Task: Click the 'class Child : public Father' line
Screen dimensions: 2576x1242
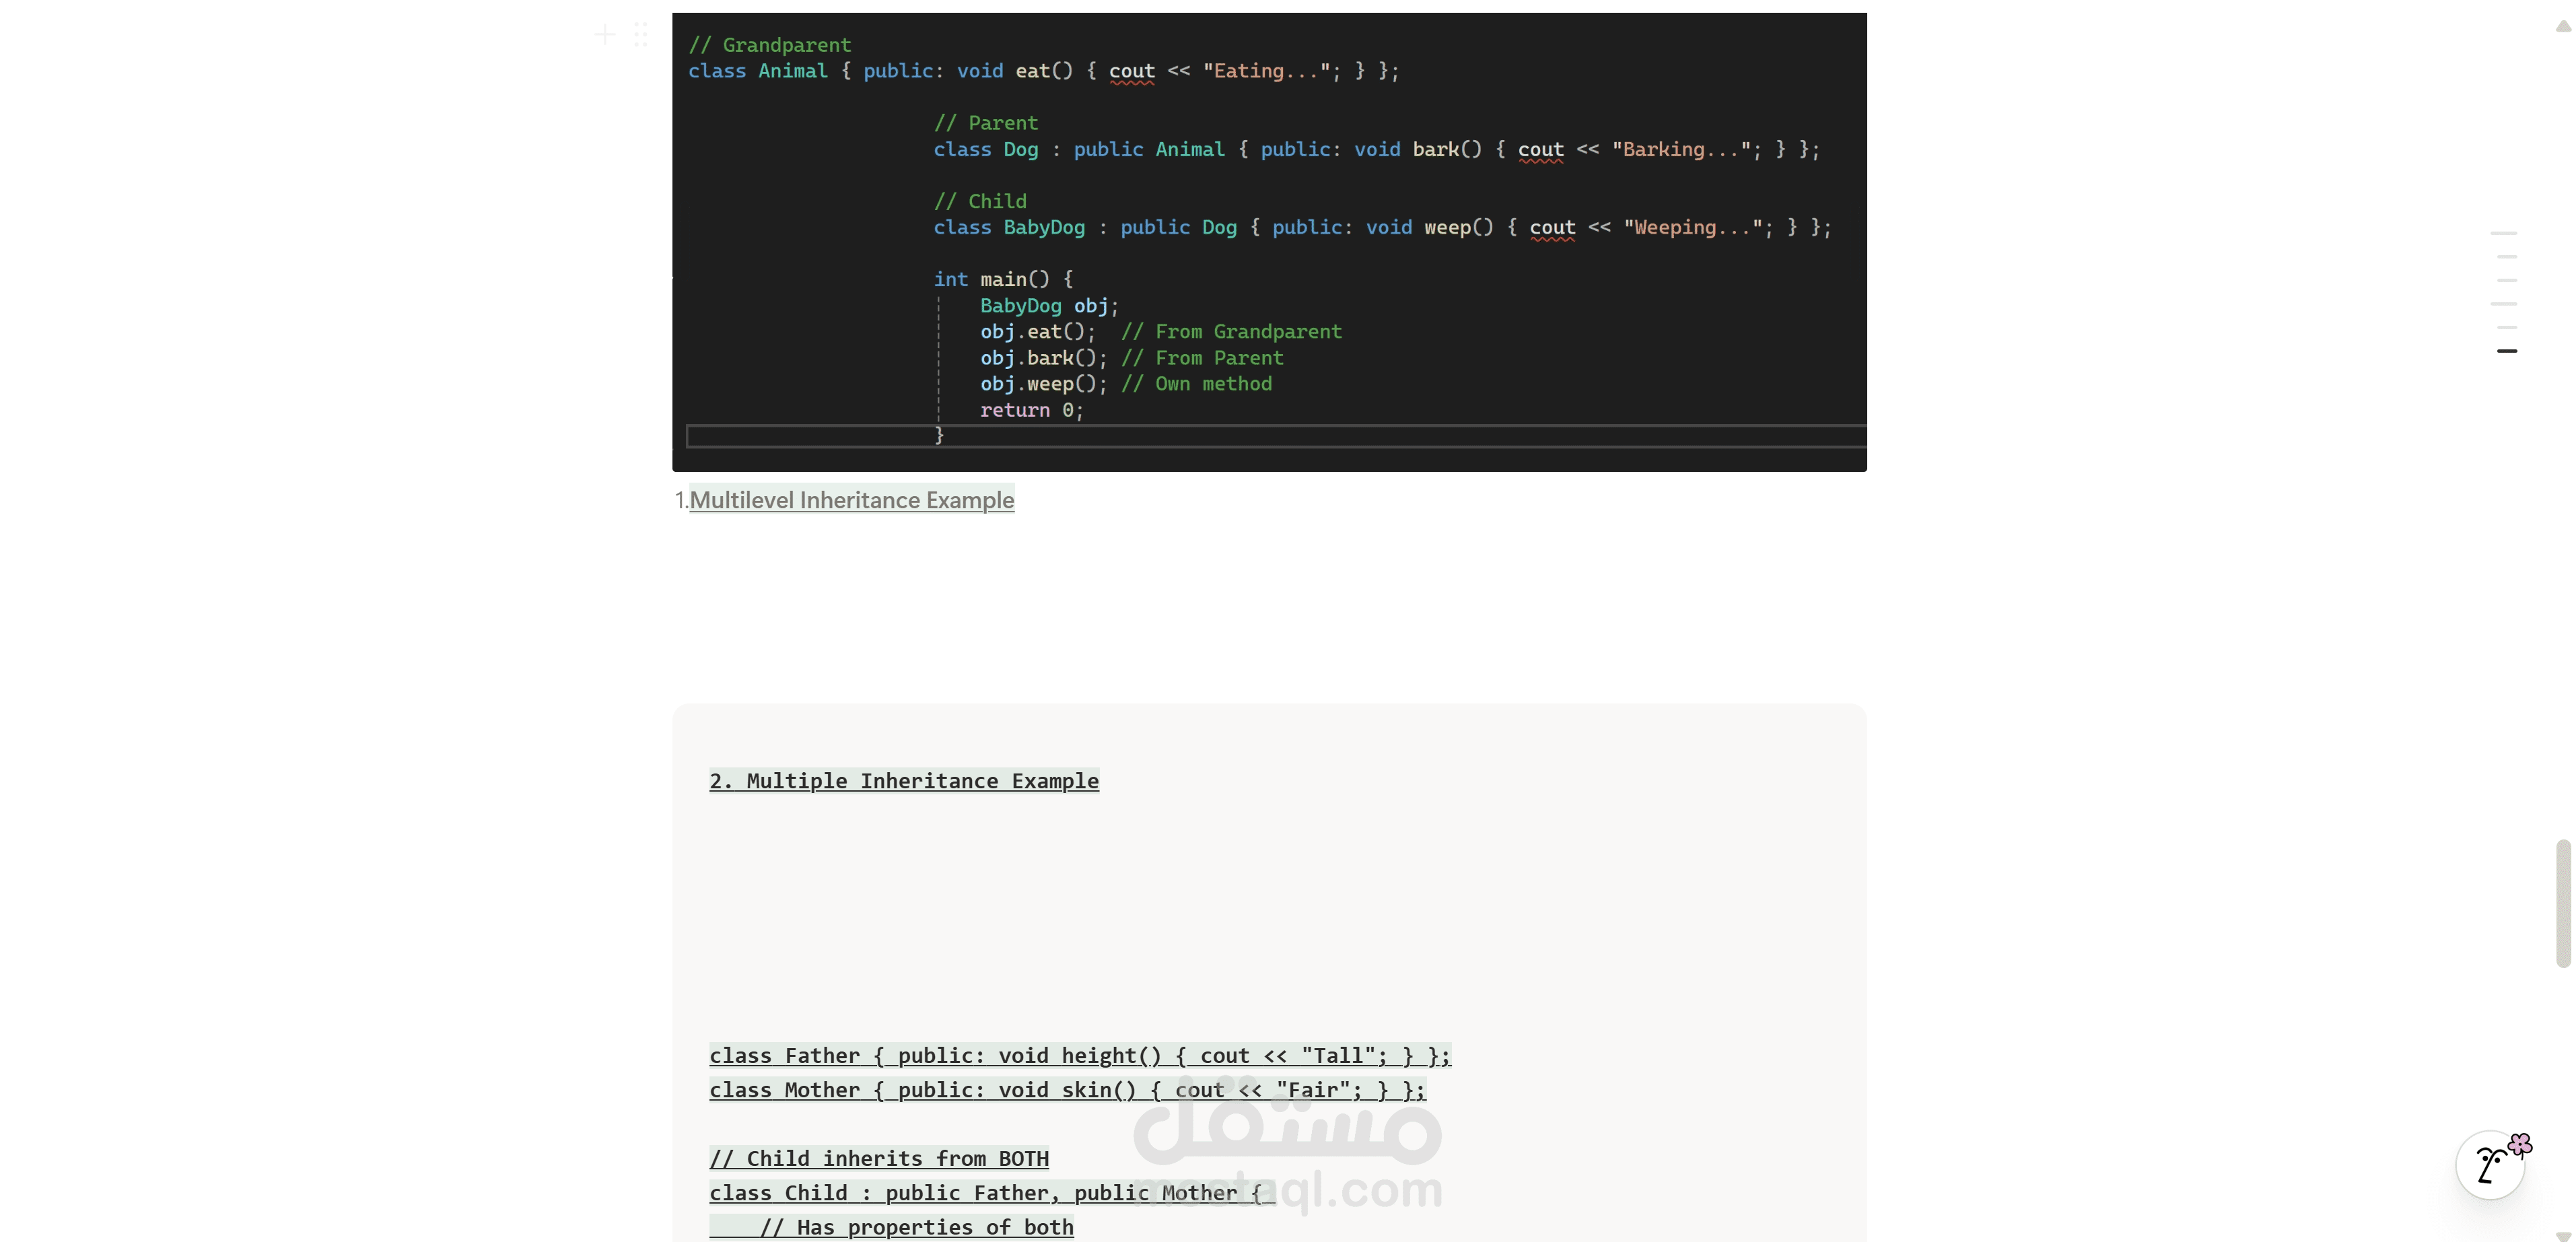Action: point(990,1193)
